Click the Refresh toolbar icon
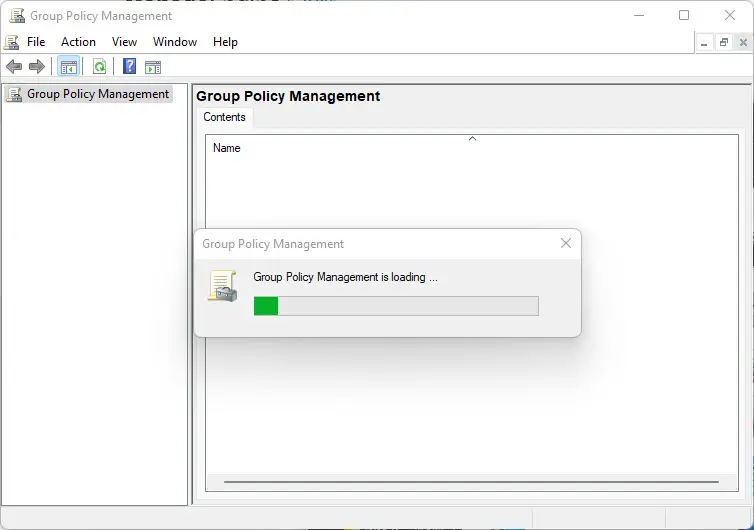Image resolution: width=754 pixels, height=530 pixels. [x=100, y=67]
